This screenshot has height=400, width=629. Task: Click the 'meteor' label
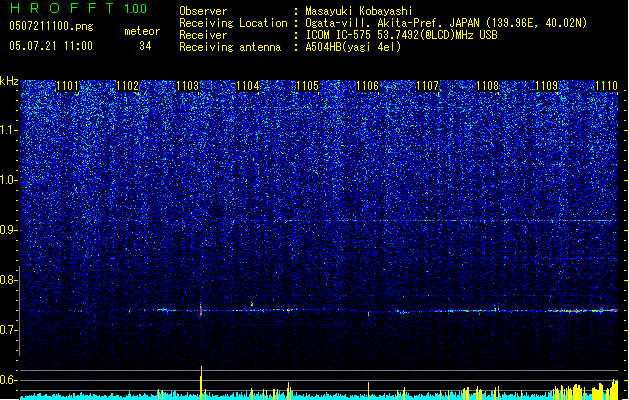142,31
